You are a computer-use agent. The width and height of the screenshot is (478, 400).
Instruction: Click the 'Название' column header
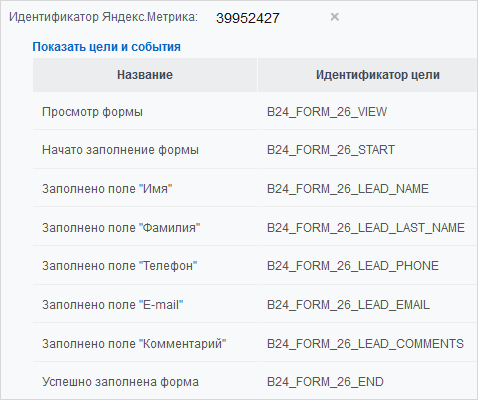pos(145,75)
